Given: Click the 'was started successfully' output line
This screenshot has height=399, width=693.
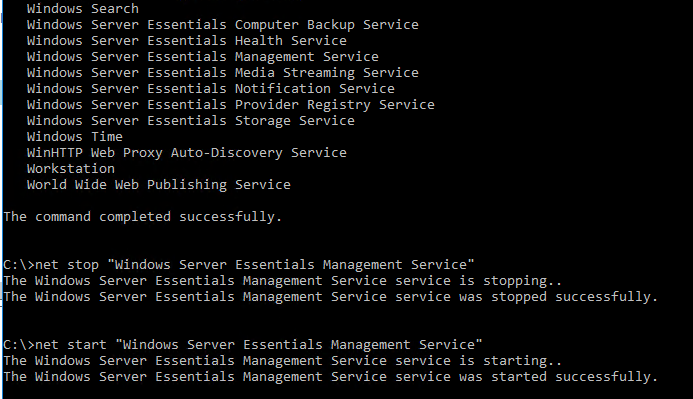Looking at the screenshot, I should (x=331, y=376).
